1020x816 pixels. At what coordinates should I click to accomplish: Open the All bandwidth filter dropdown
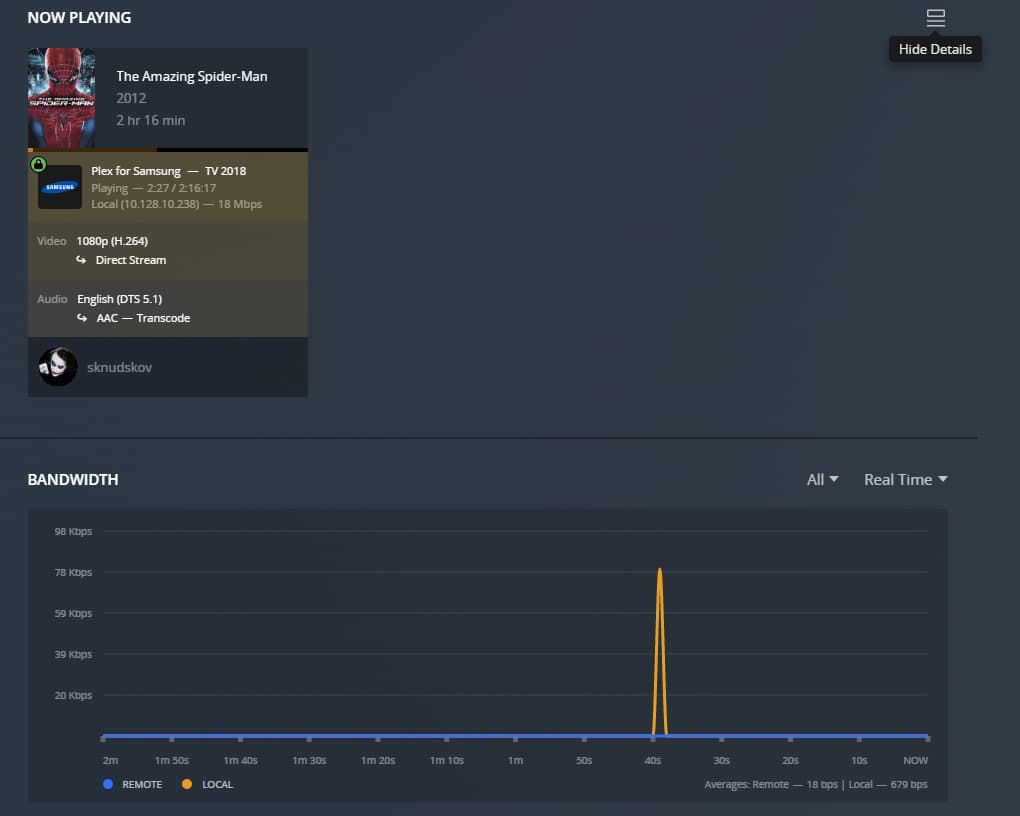tap(822, 480)
